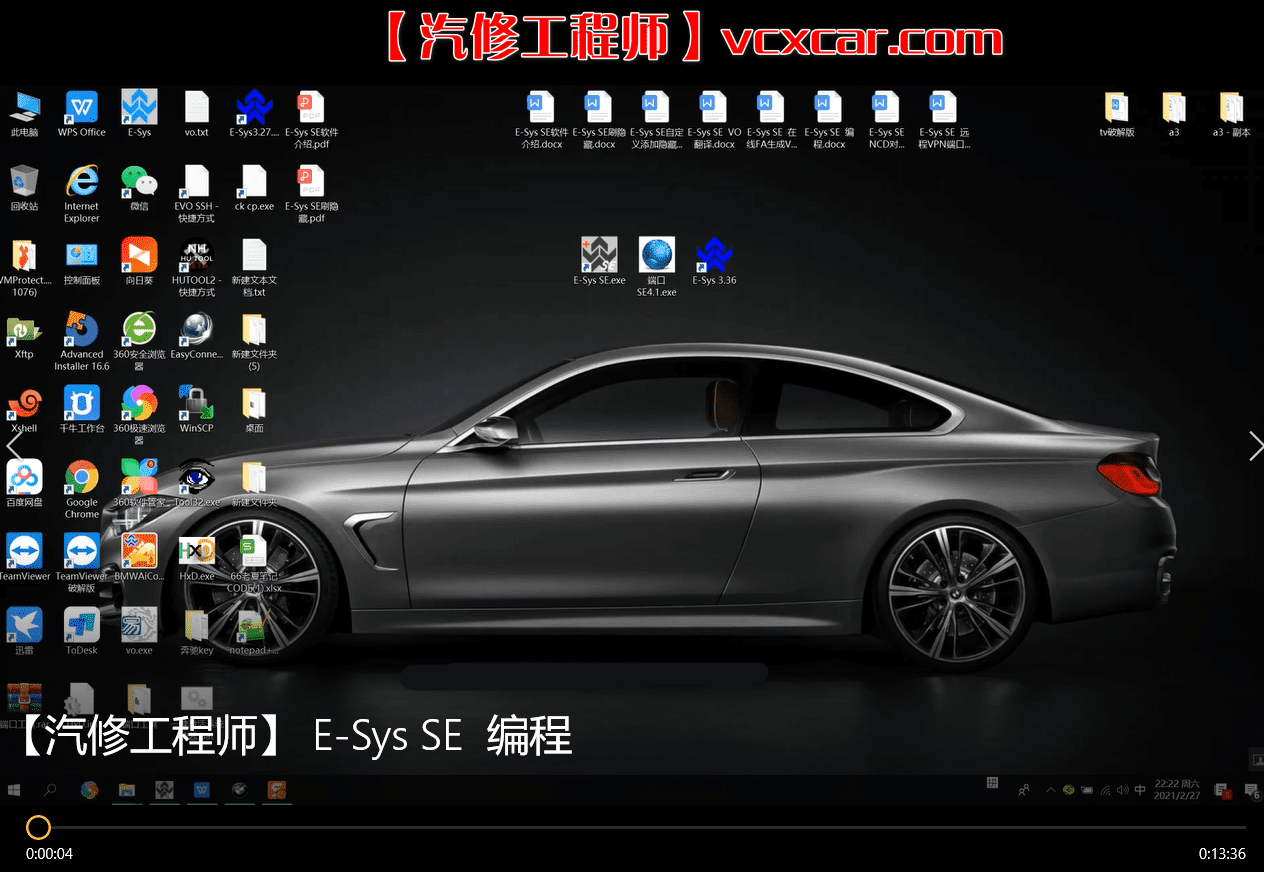Screen dimensions: 1264x872
Task: Expand hidden system tray icons
Action: coord(1051,790)
